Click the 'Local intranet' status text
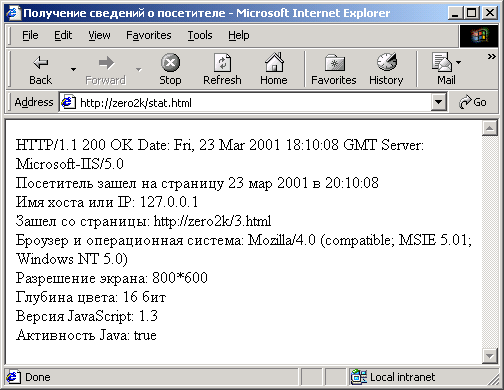504x390 pixels. pos(402,377)
